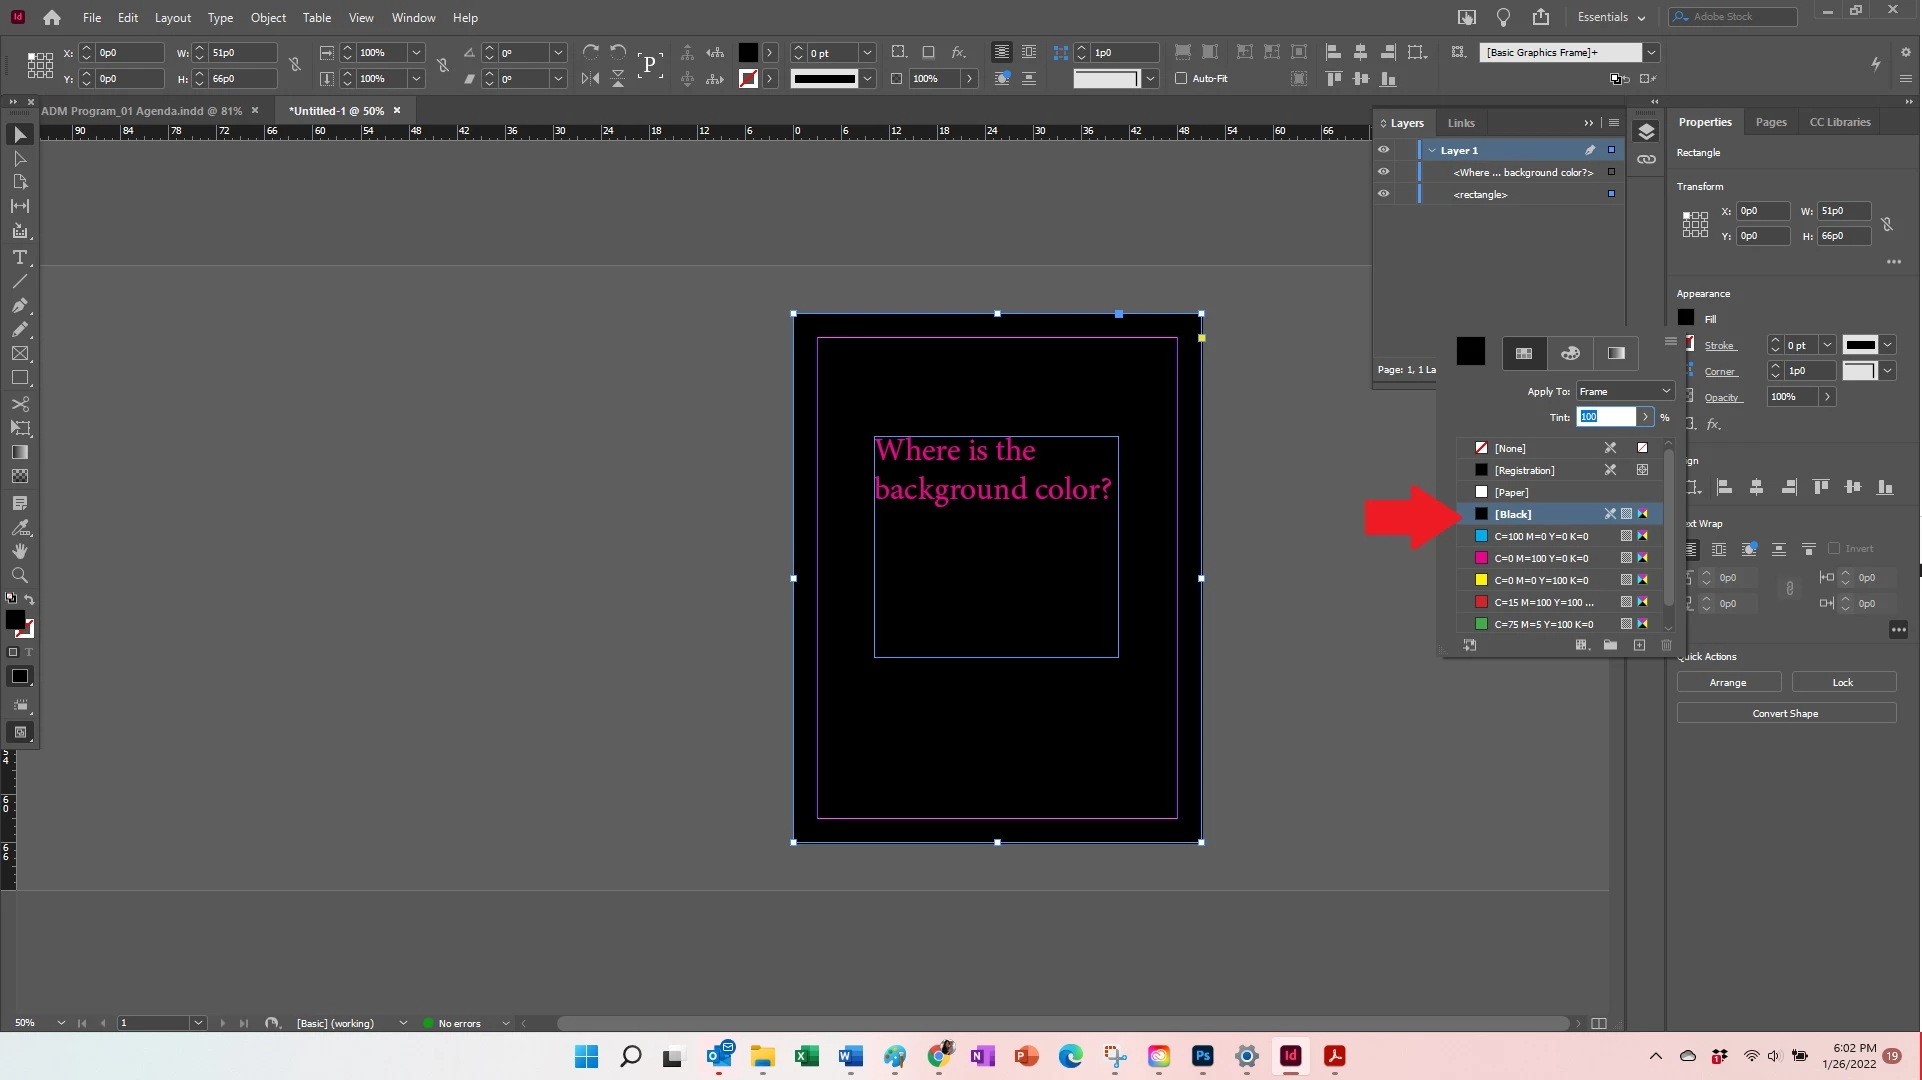This screenshot has height=1080, width=1922.
Task: Switch to the Pages tab
Action: point(1770,122)
